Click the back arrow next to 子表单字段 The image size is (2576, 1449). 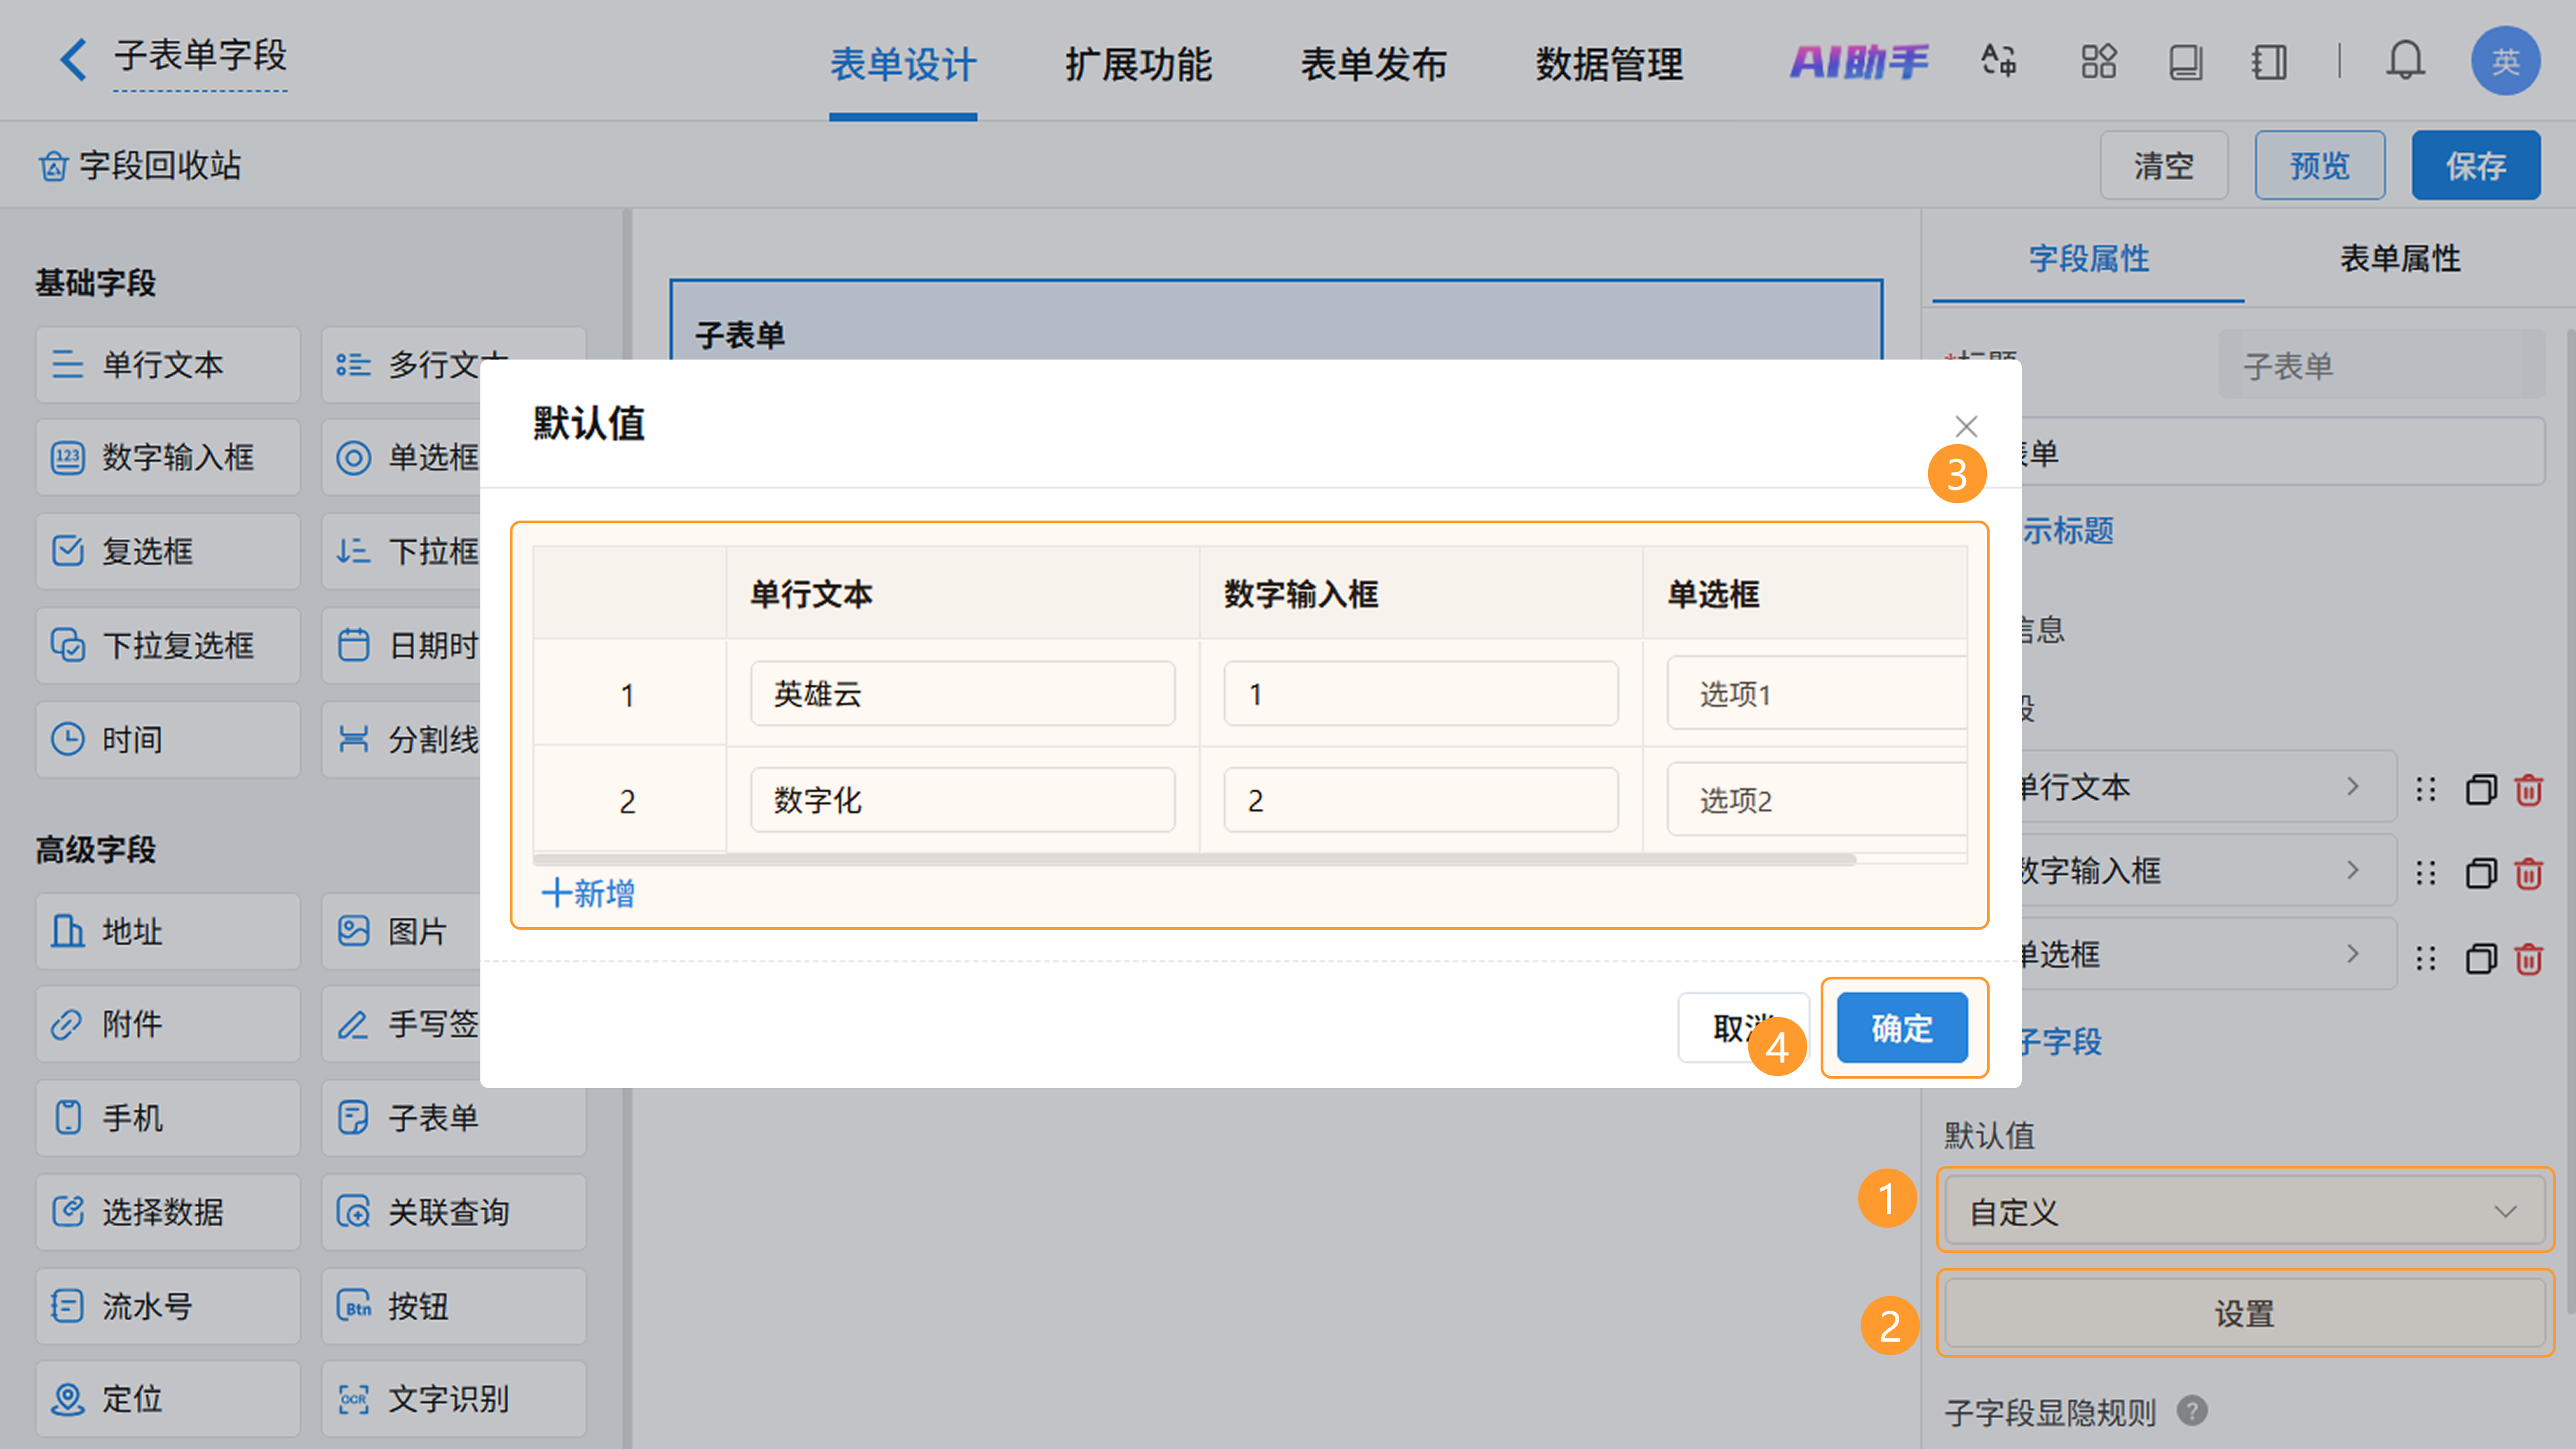pos(72,60)
